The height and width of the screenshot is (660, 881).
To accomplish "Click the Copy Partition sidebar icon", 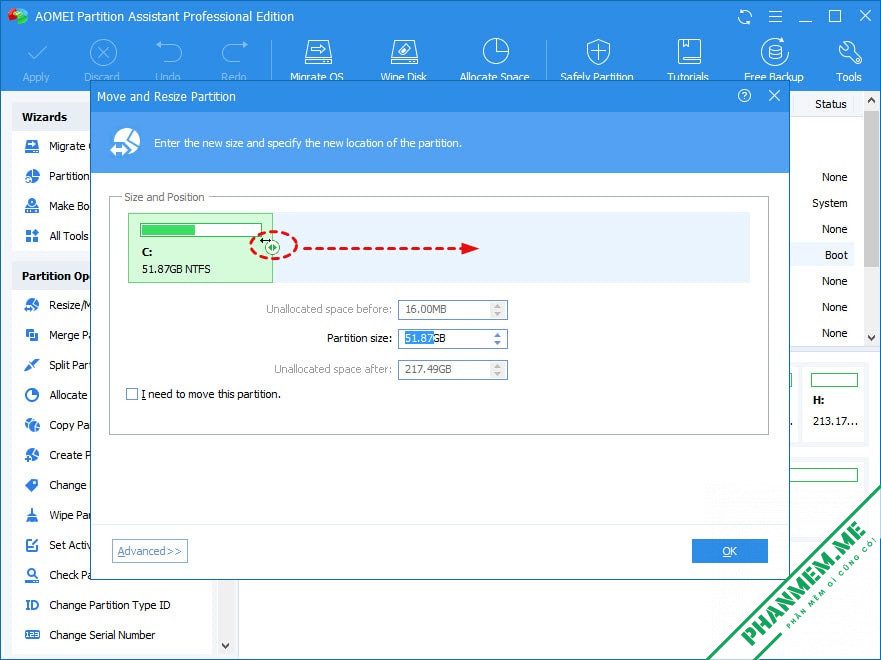I will point(32,425).
